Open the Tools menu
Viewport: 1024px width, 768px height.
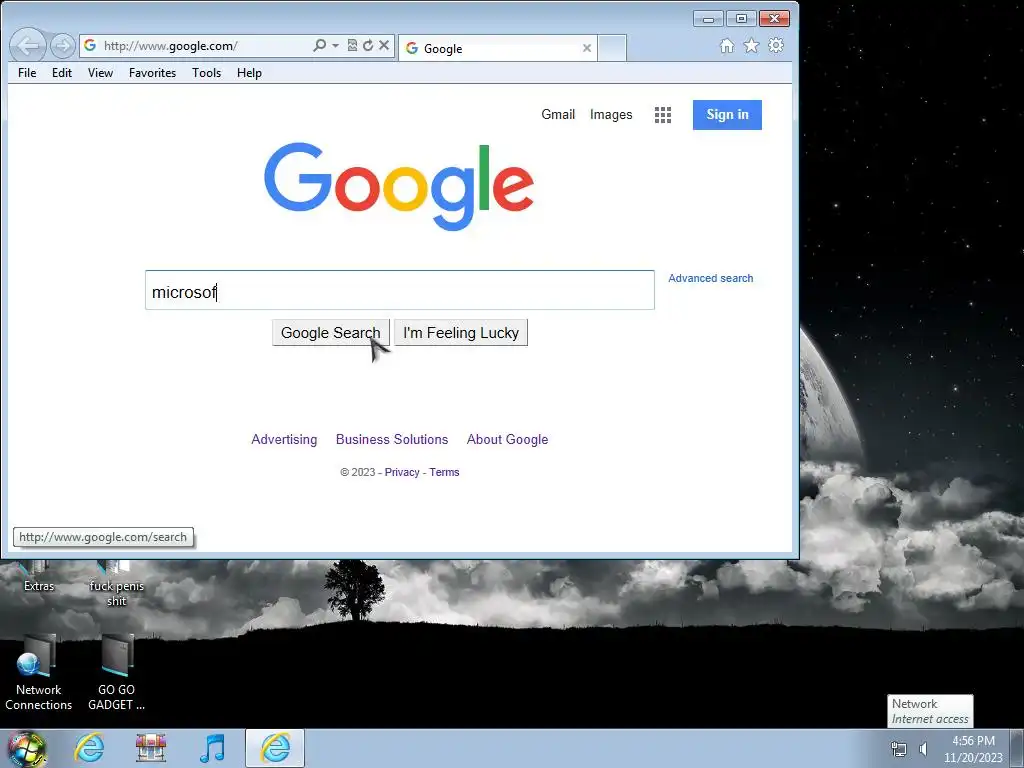tap(206, 73)
